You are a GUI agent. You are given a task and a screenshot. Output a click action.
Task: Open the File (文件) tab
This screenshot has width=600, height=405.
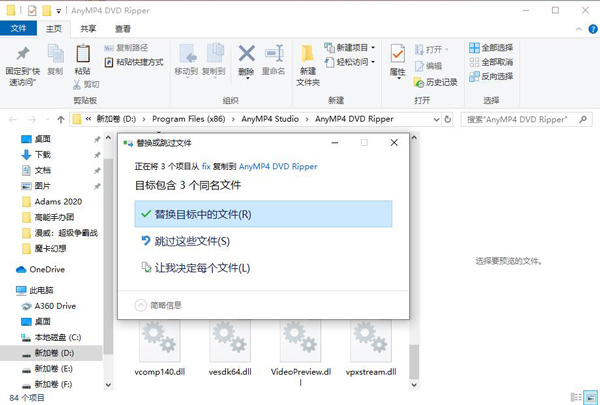tap(18, 28)
